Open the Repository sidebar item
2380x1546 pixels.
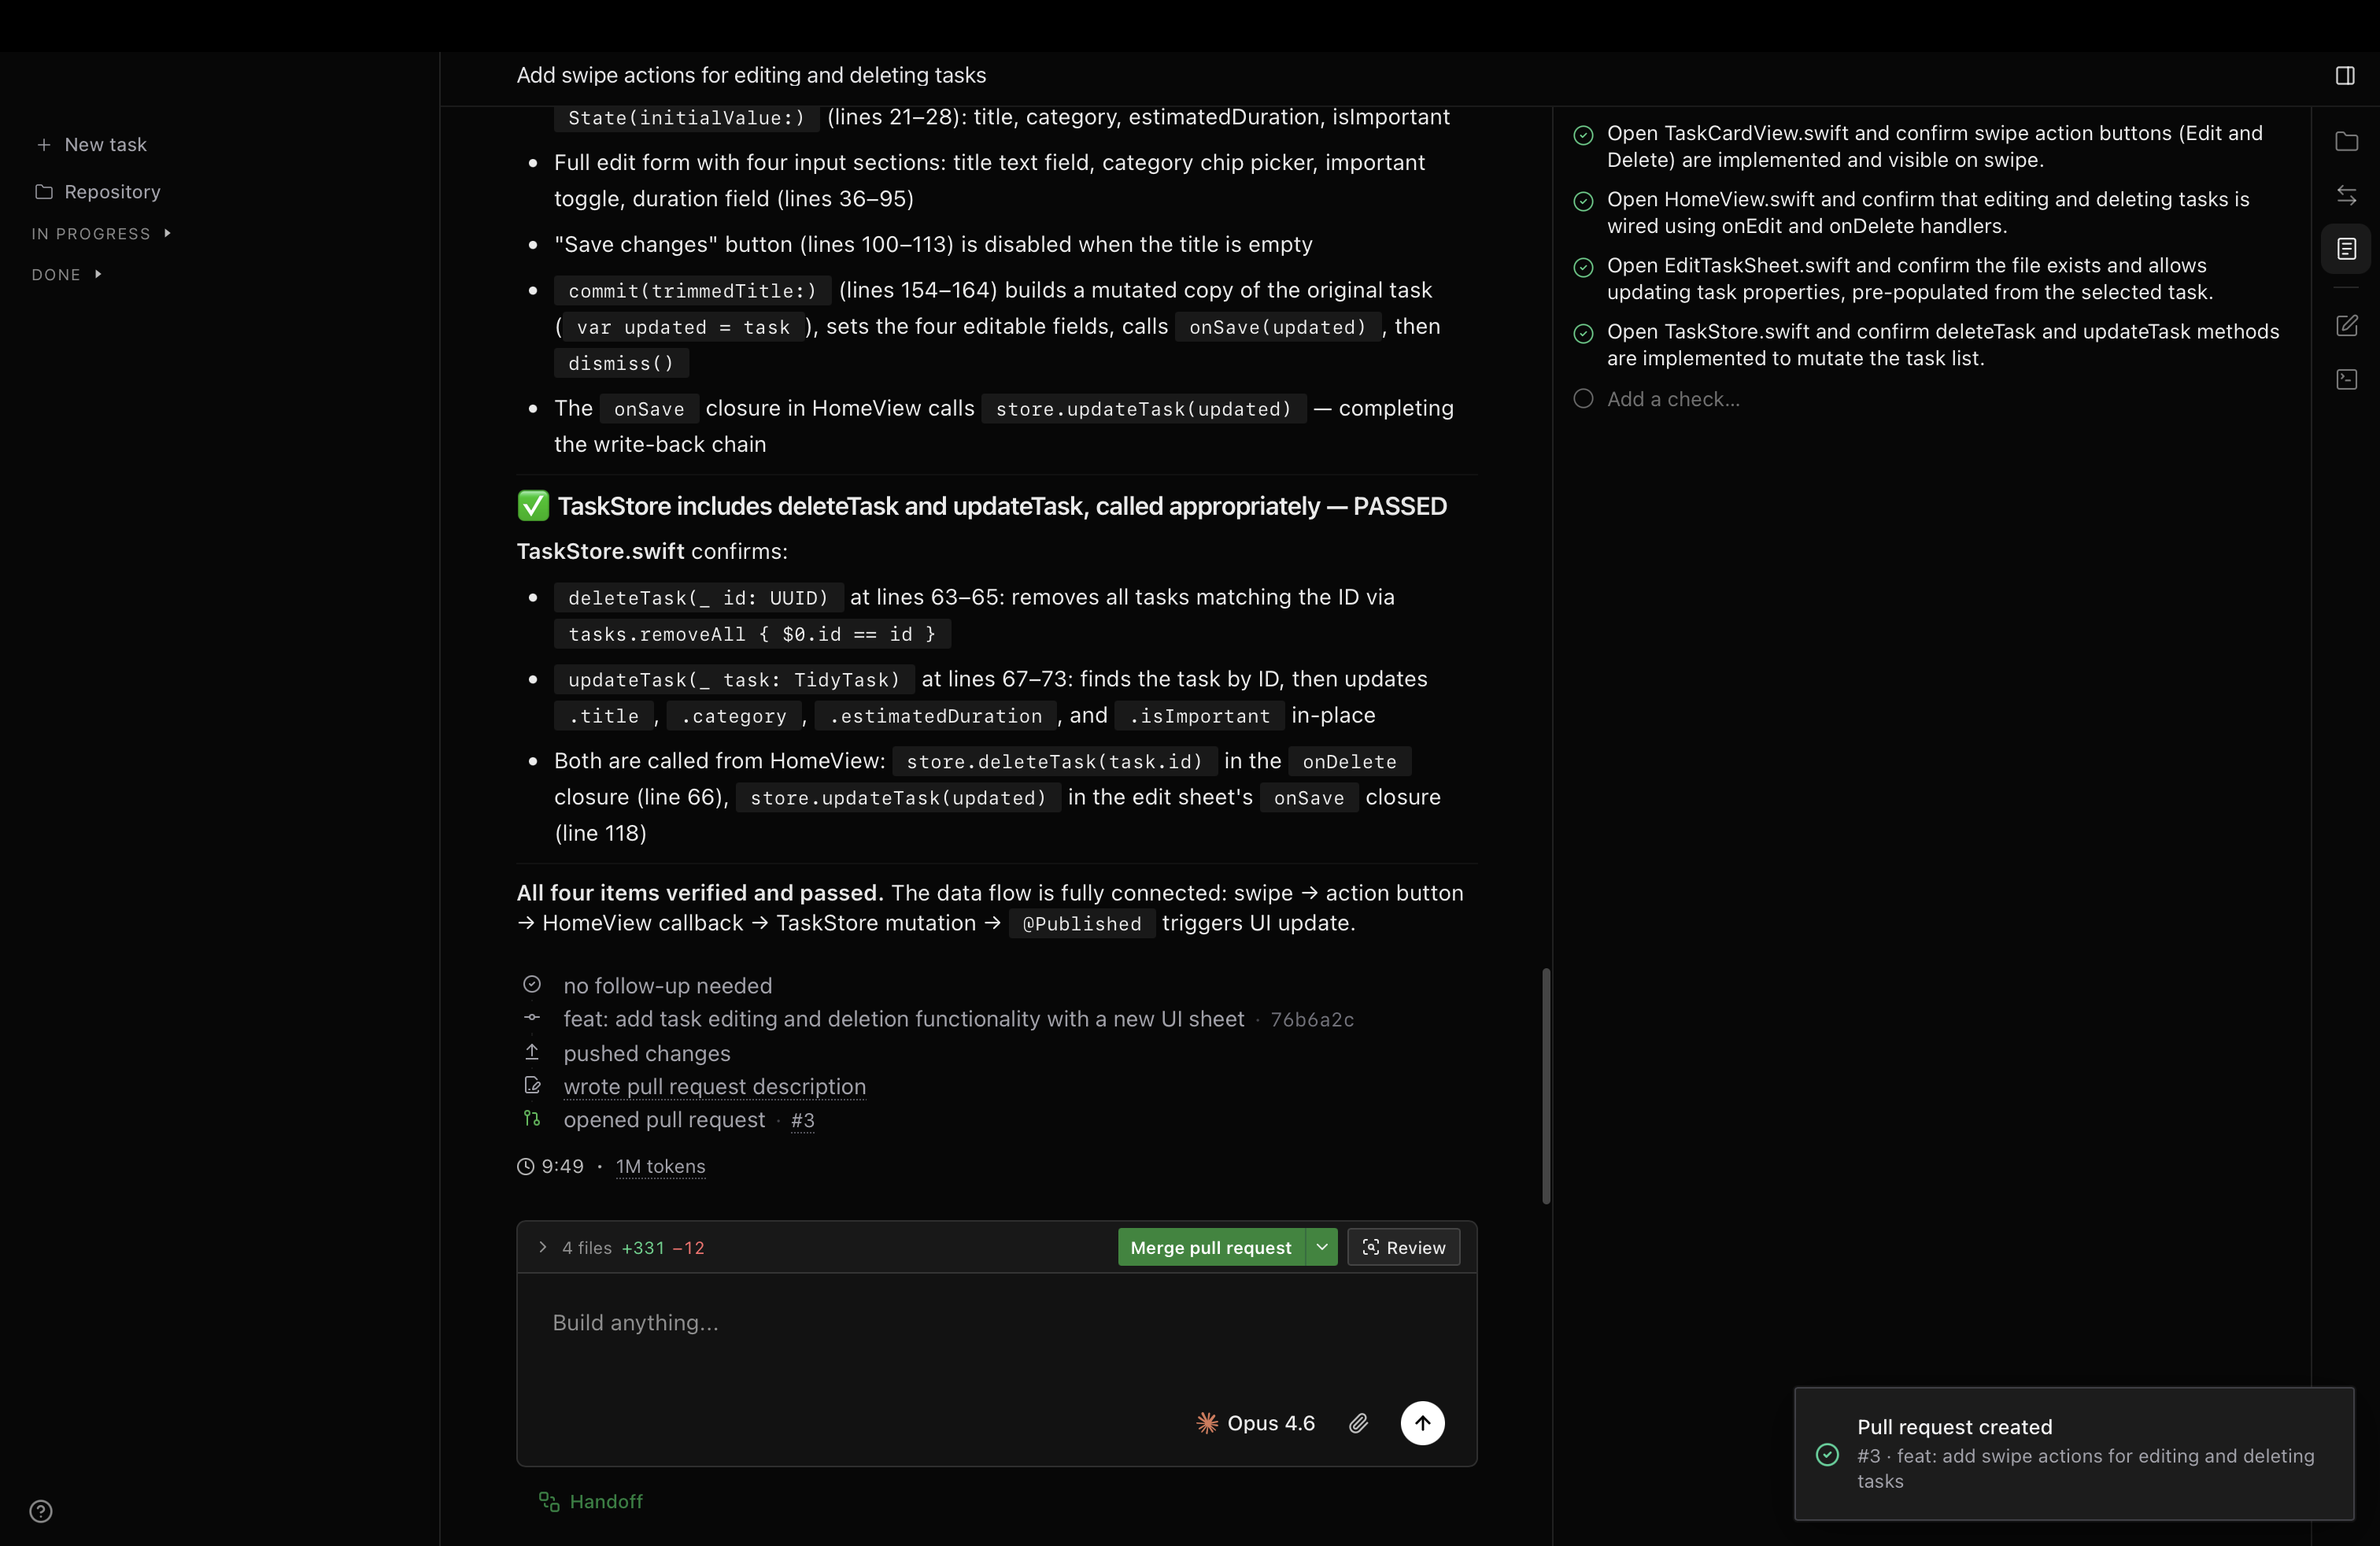point(98,191)
